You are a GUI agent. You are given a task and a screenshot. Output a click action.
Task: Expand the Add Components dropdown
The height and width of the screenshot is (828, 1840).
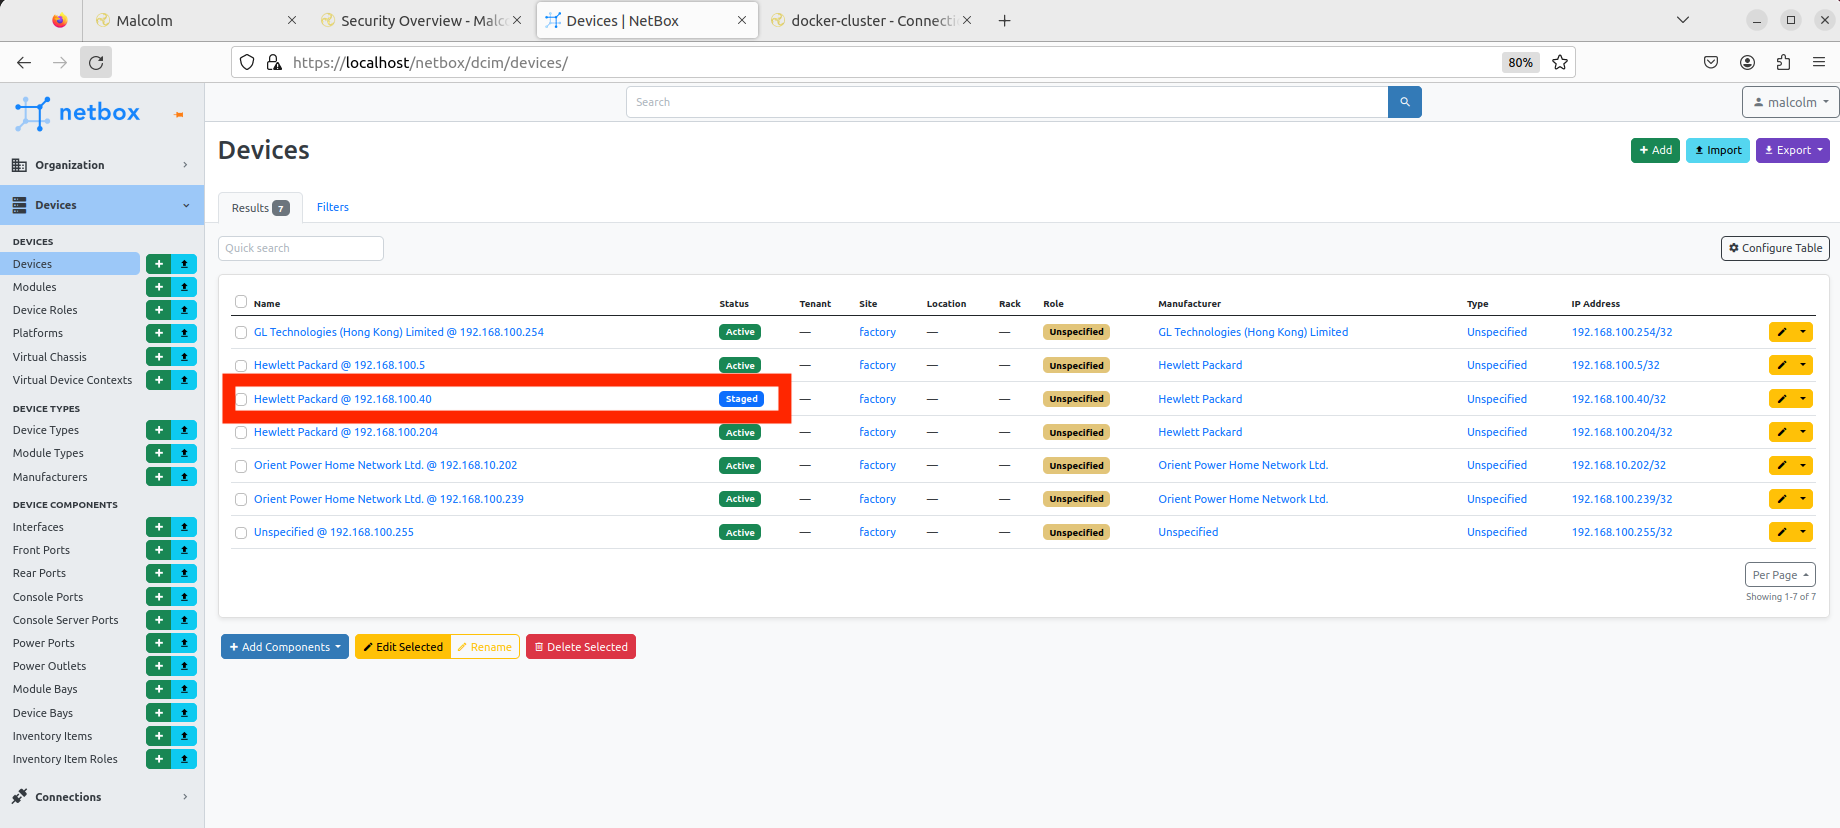click(x=284, y=647)
